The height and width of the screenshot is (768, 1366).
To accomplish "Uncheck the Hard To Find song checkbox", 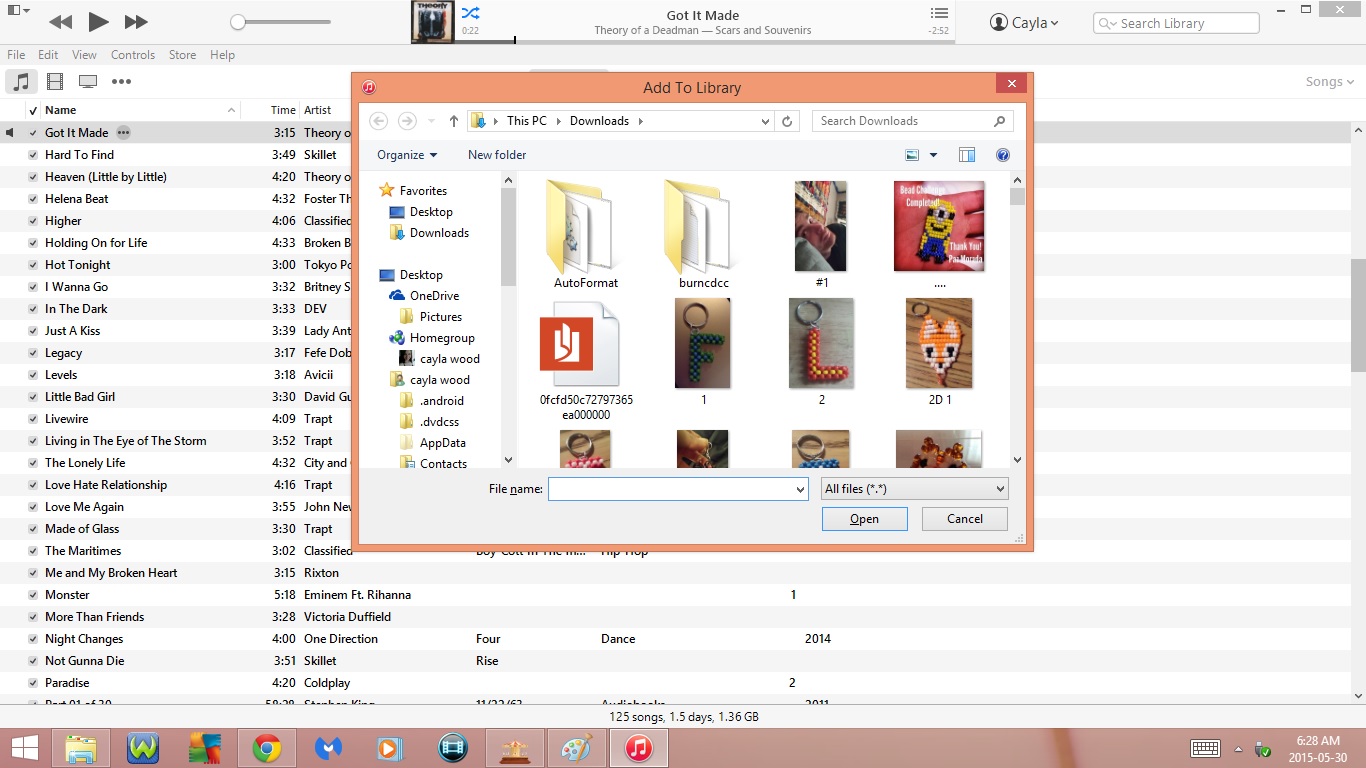I will click(x=33, y=155).
